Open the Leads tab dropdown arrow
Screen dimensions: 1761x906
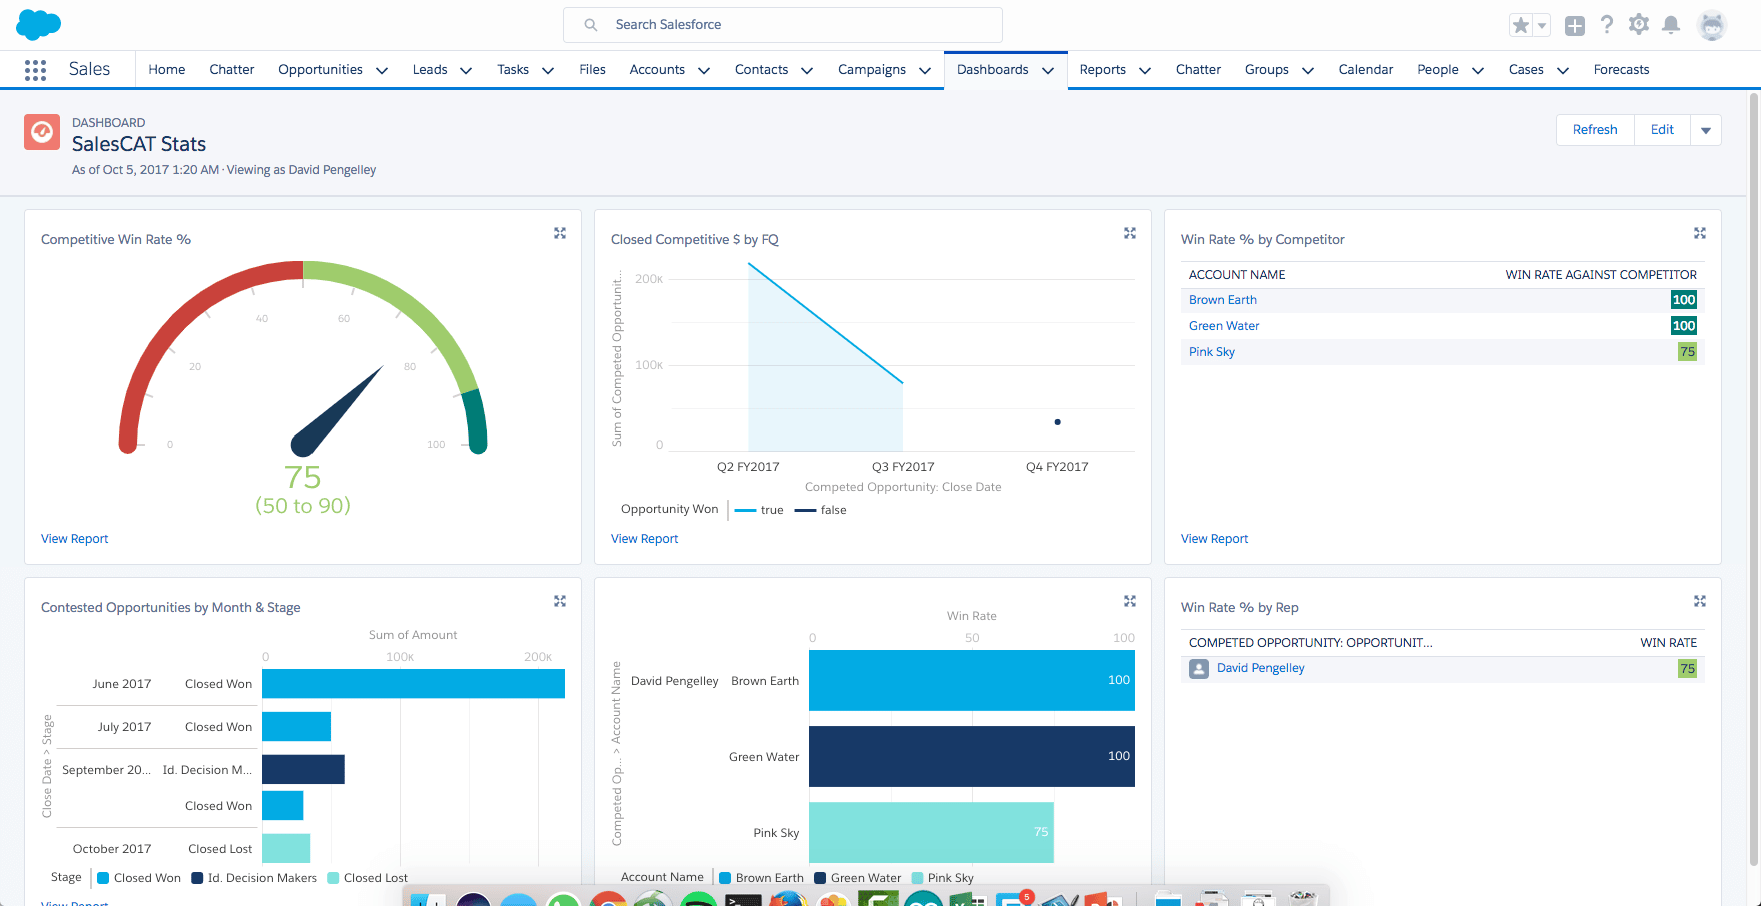[466, 70]
